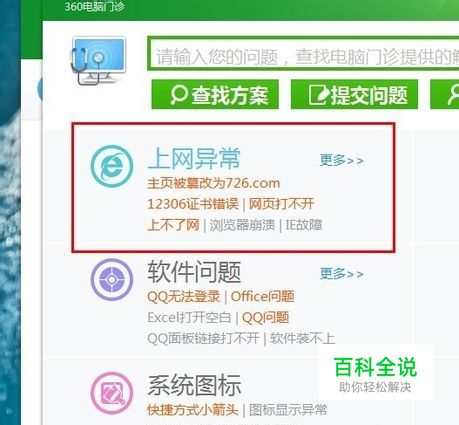Click the computer stethoscope diagnosis icon

pos(98,61)
